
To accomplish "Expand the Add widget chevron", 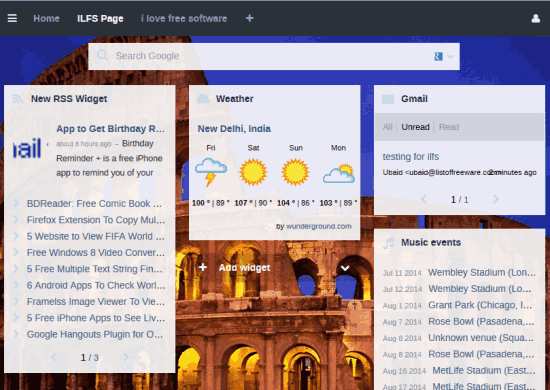I will [x=345, y=268].
